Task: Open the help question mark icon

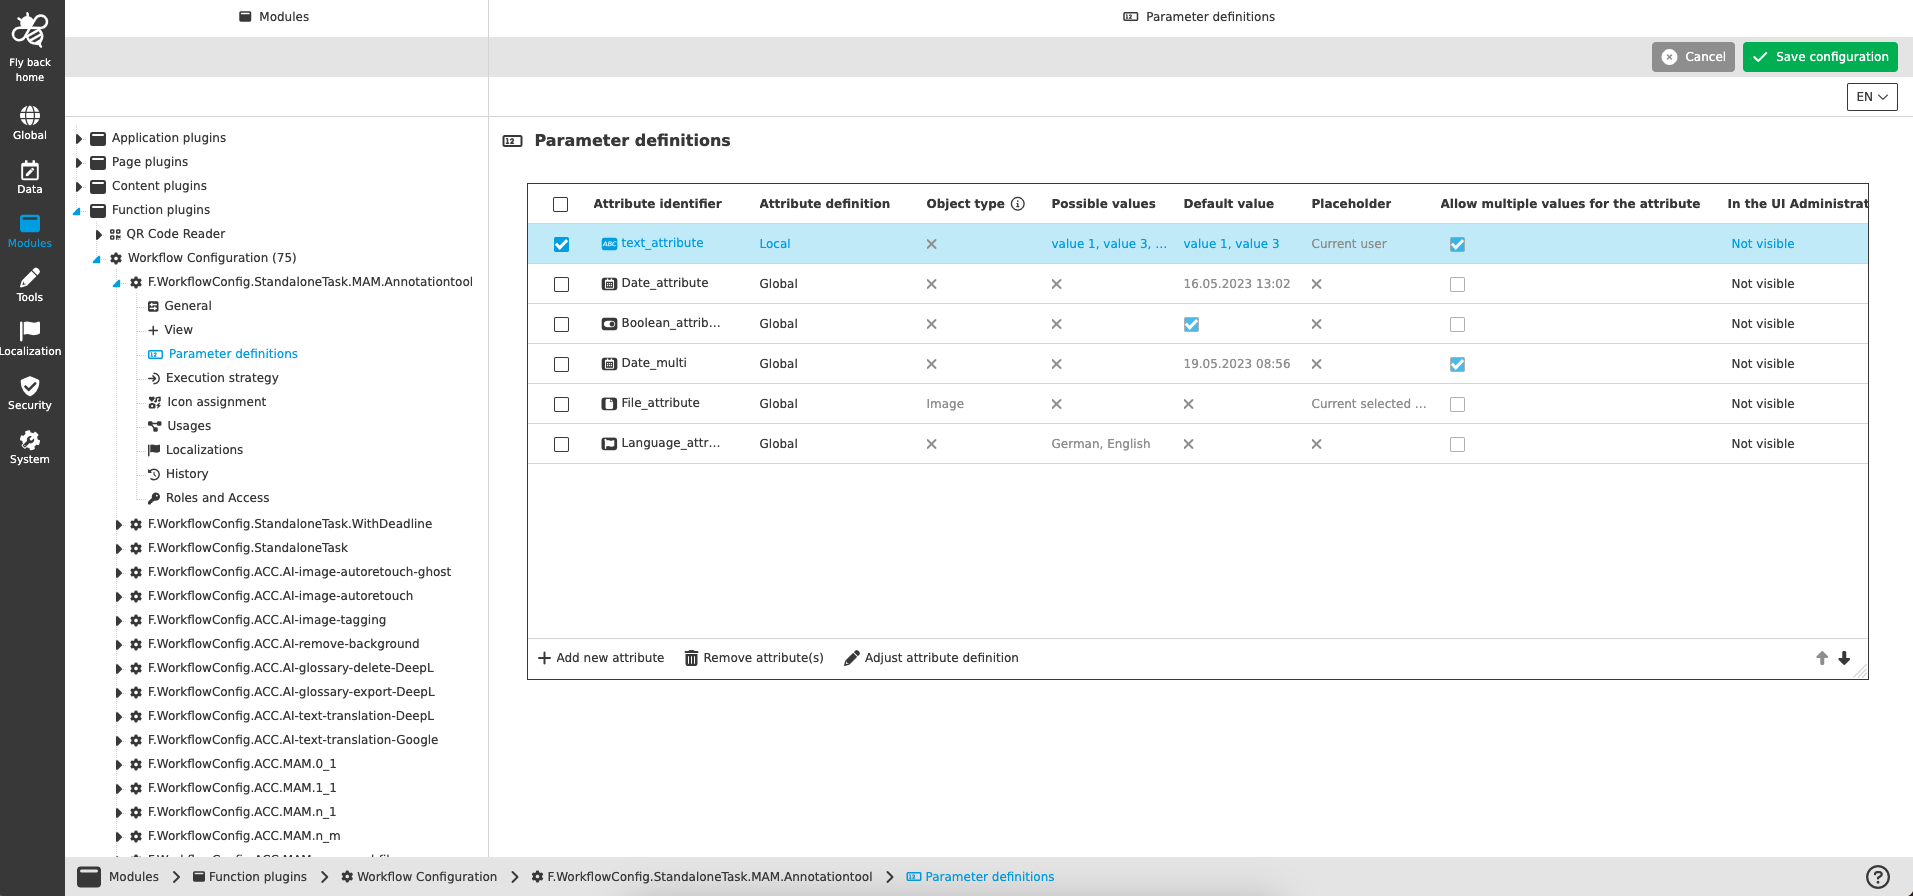Action: tap(1878, 877)
